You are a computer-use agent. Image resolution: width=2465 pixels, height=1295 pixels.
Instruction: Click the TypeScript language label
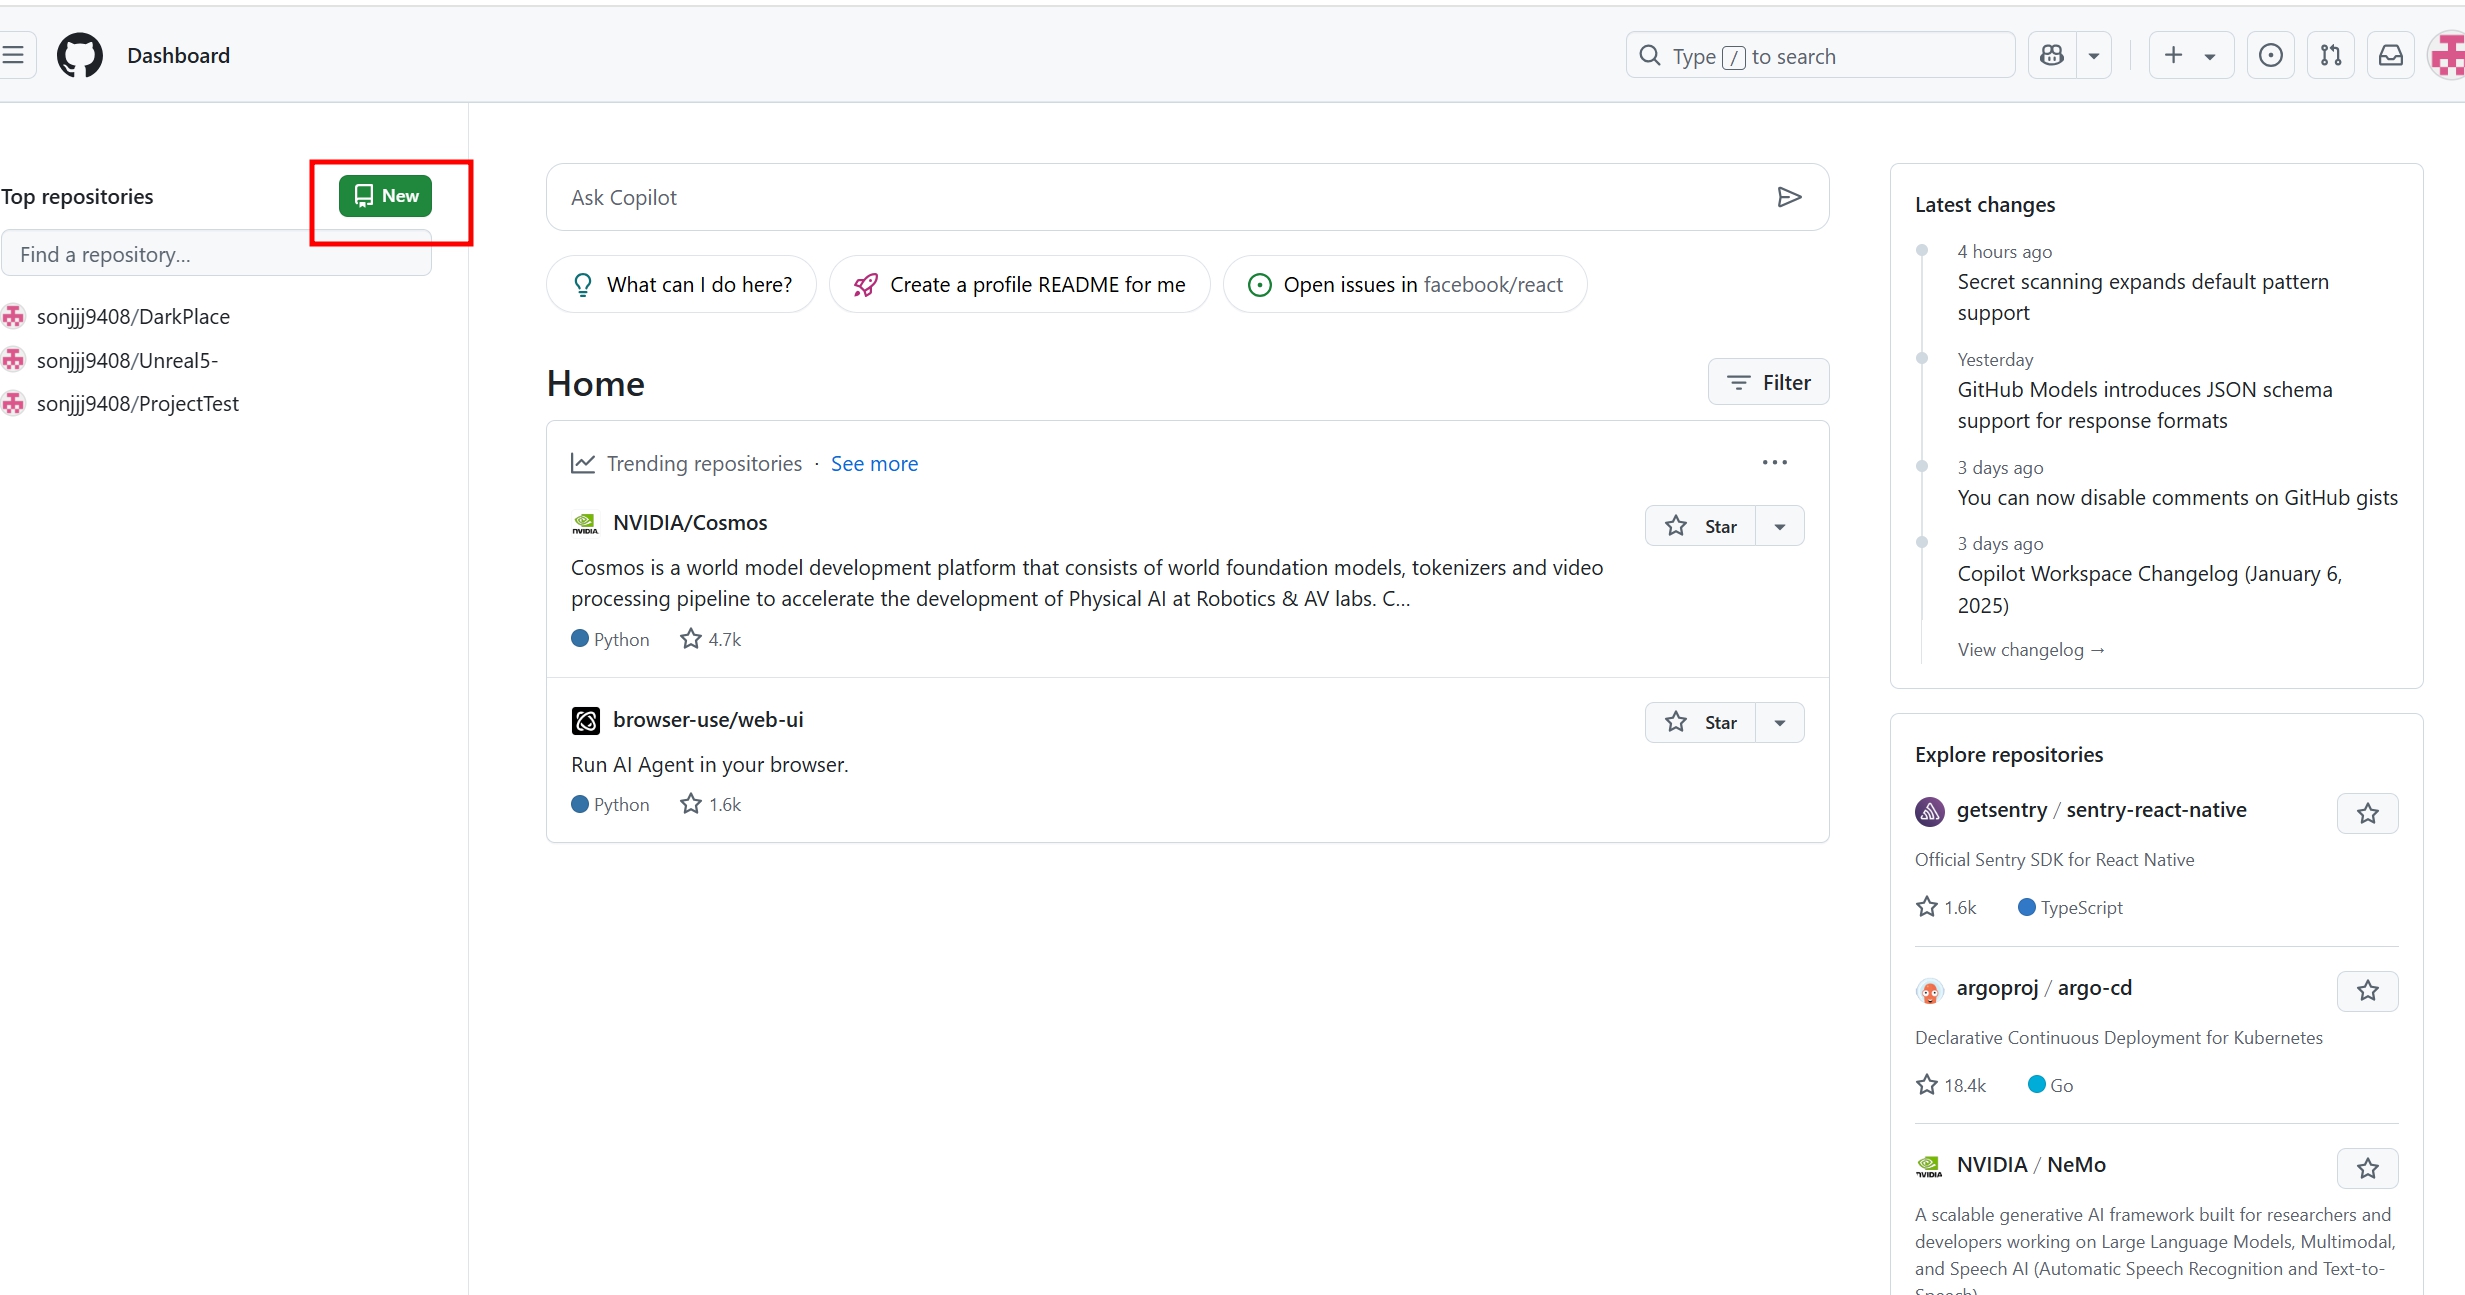click(x=2081, y=907)
